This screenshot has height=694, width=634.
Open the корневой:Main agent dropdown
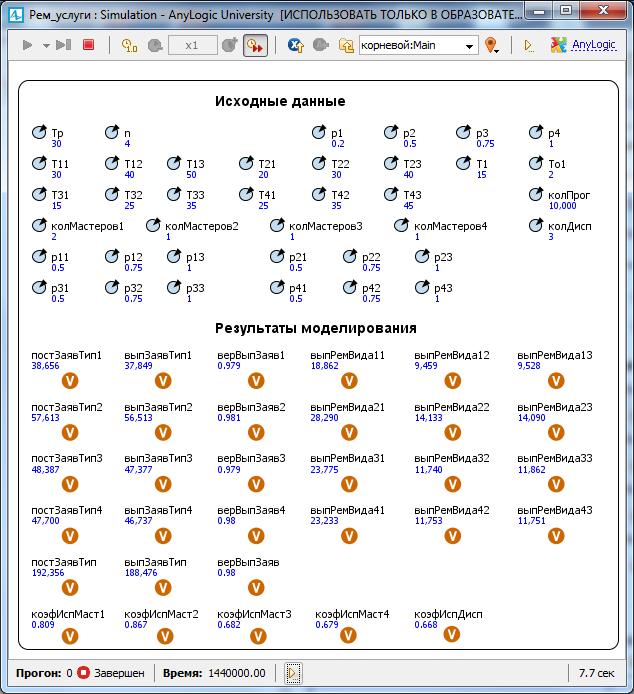(x=418, y=45)
